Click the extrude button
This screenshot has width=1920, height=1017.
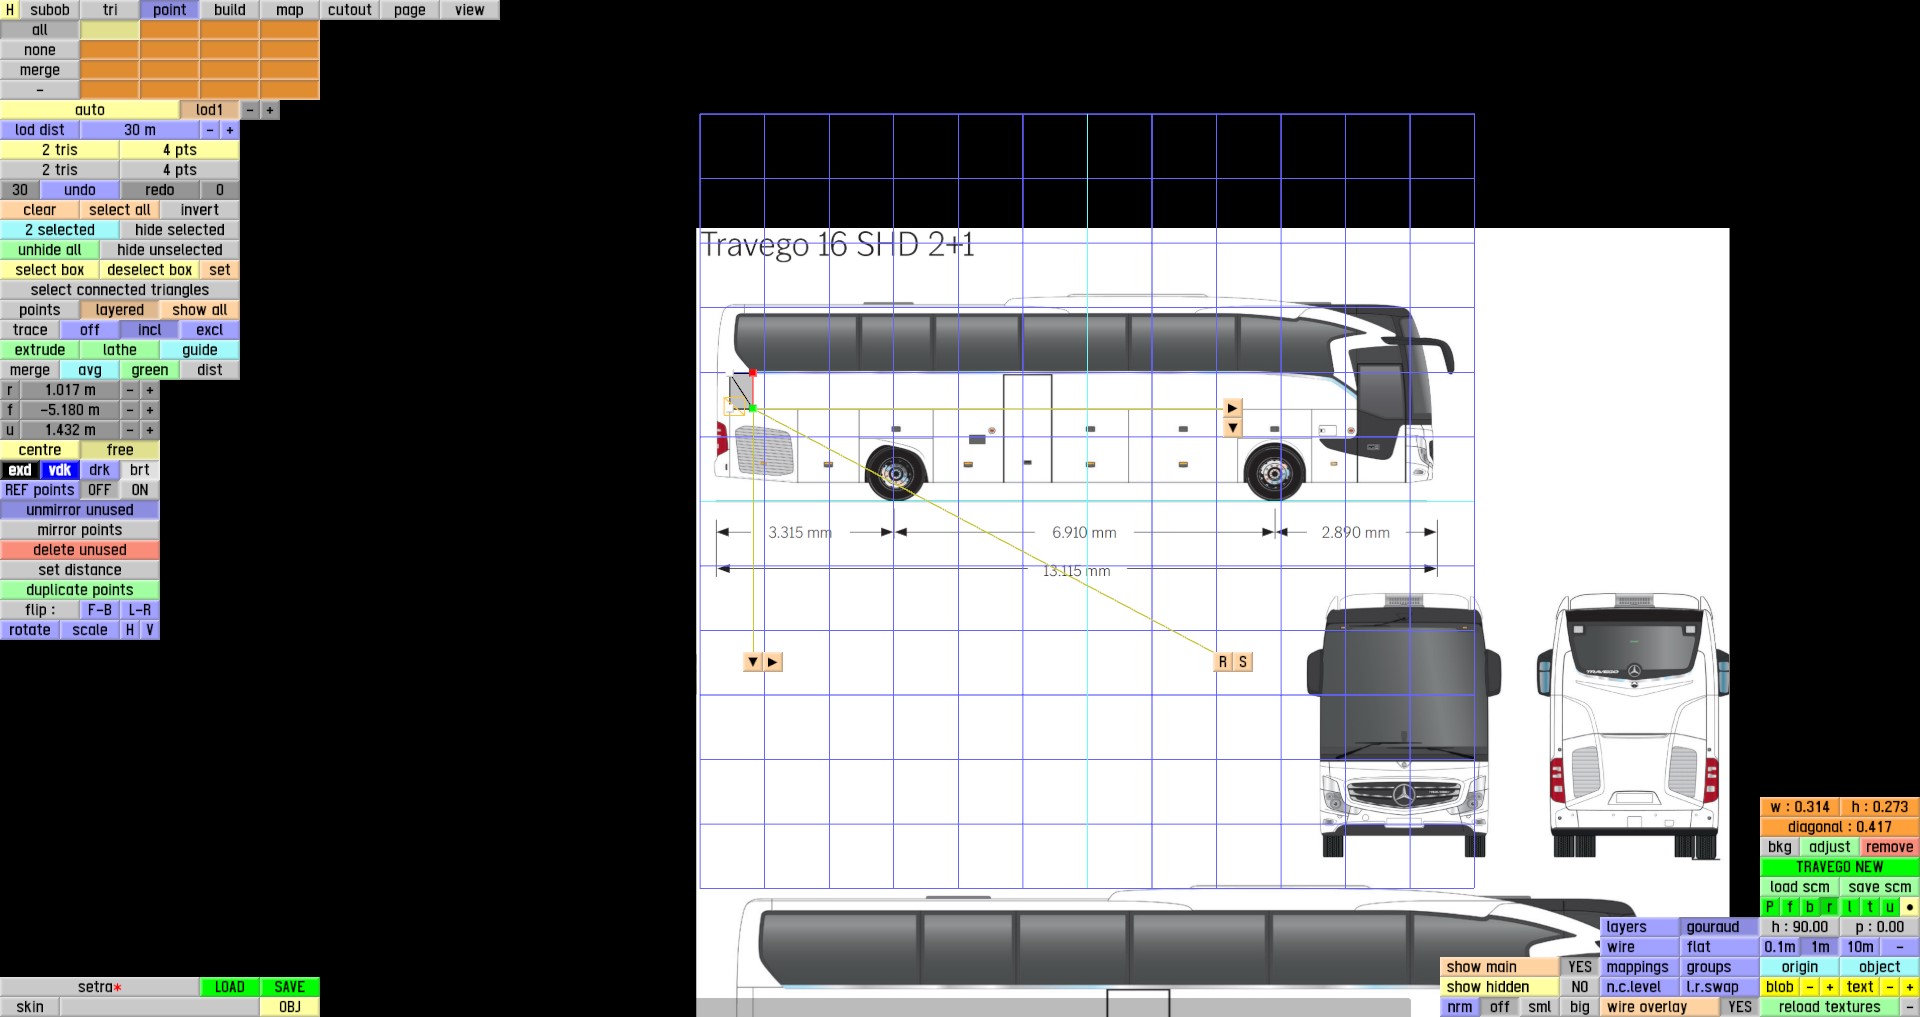click(x=40, y=350)
